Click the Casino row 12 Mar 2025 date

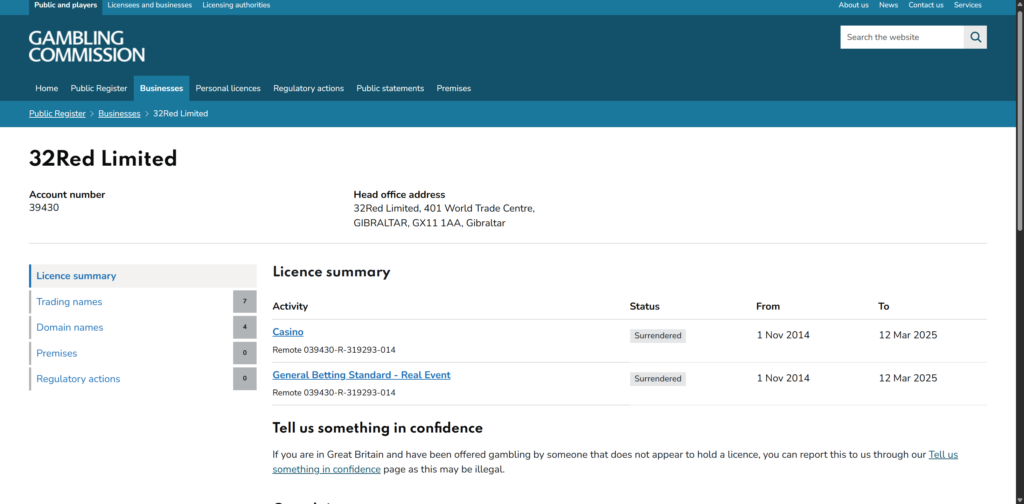coord(908,335)
